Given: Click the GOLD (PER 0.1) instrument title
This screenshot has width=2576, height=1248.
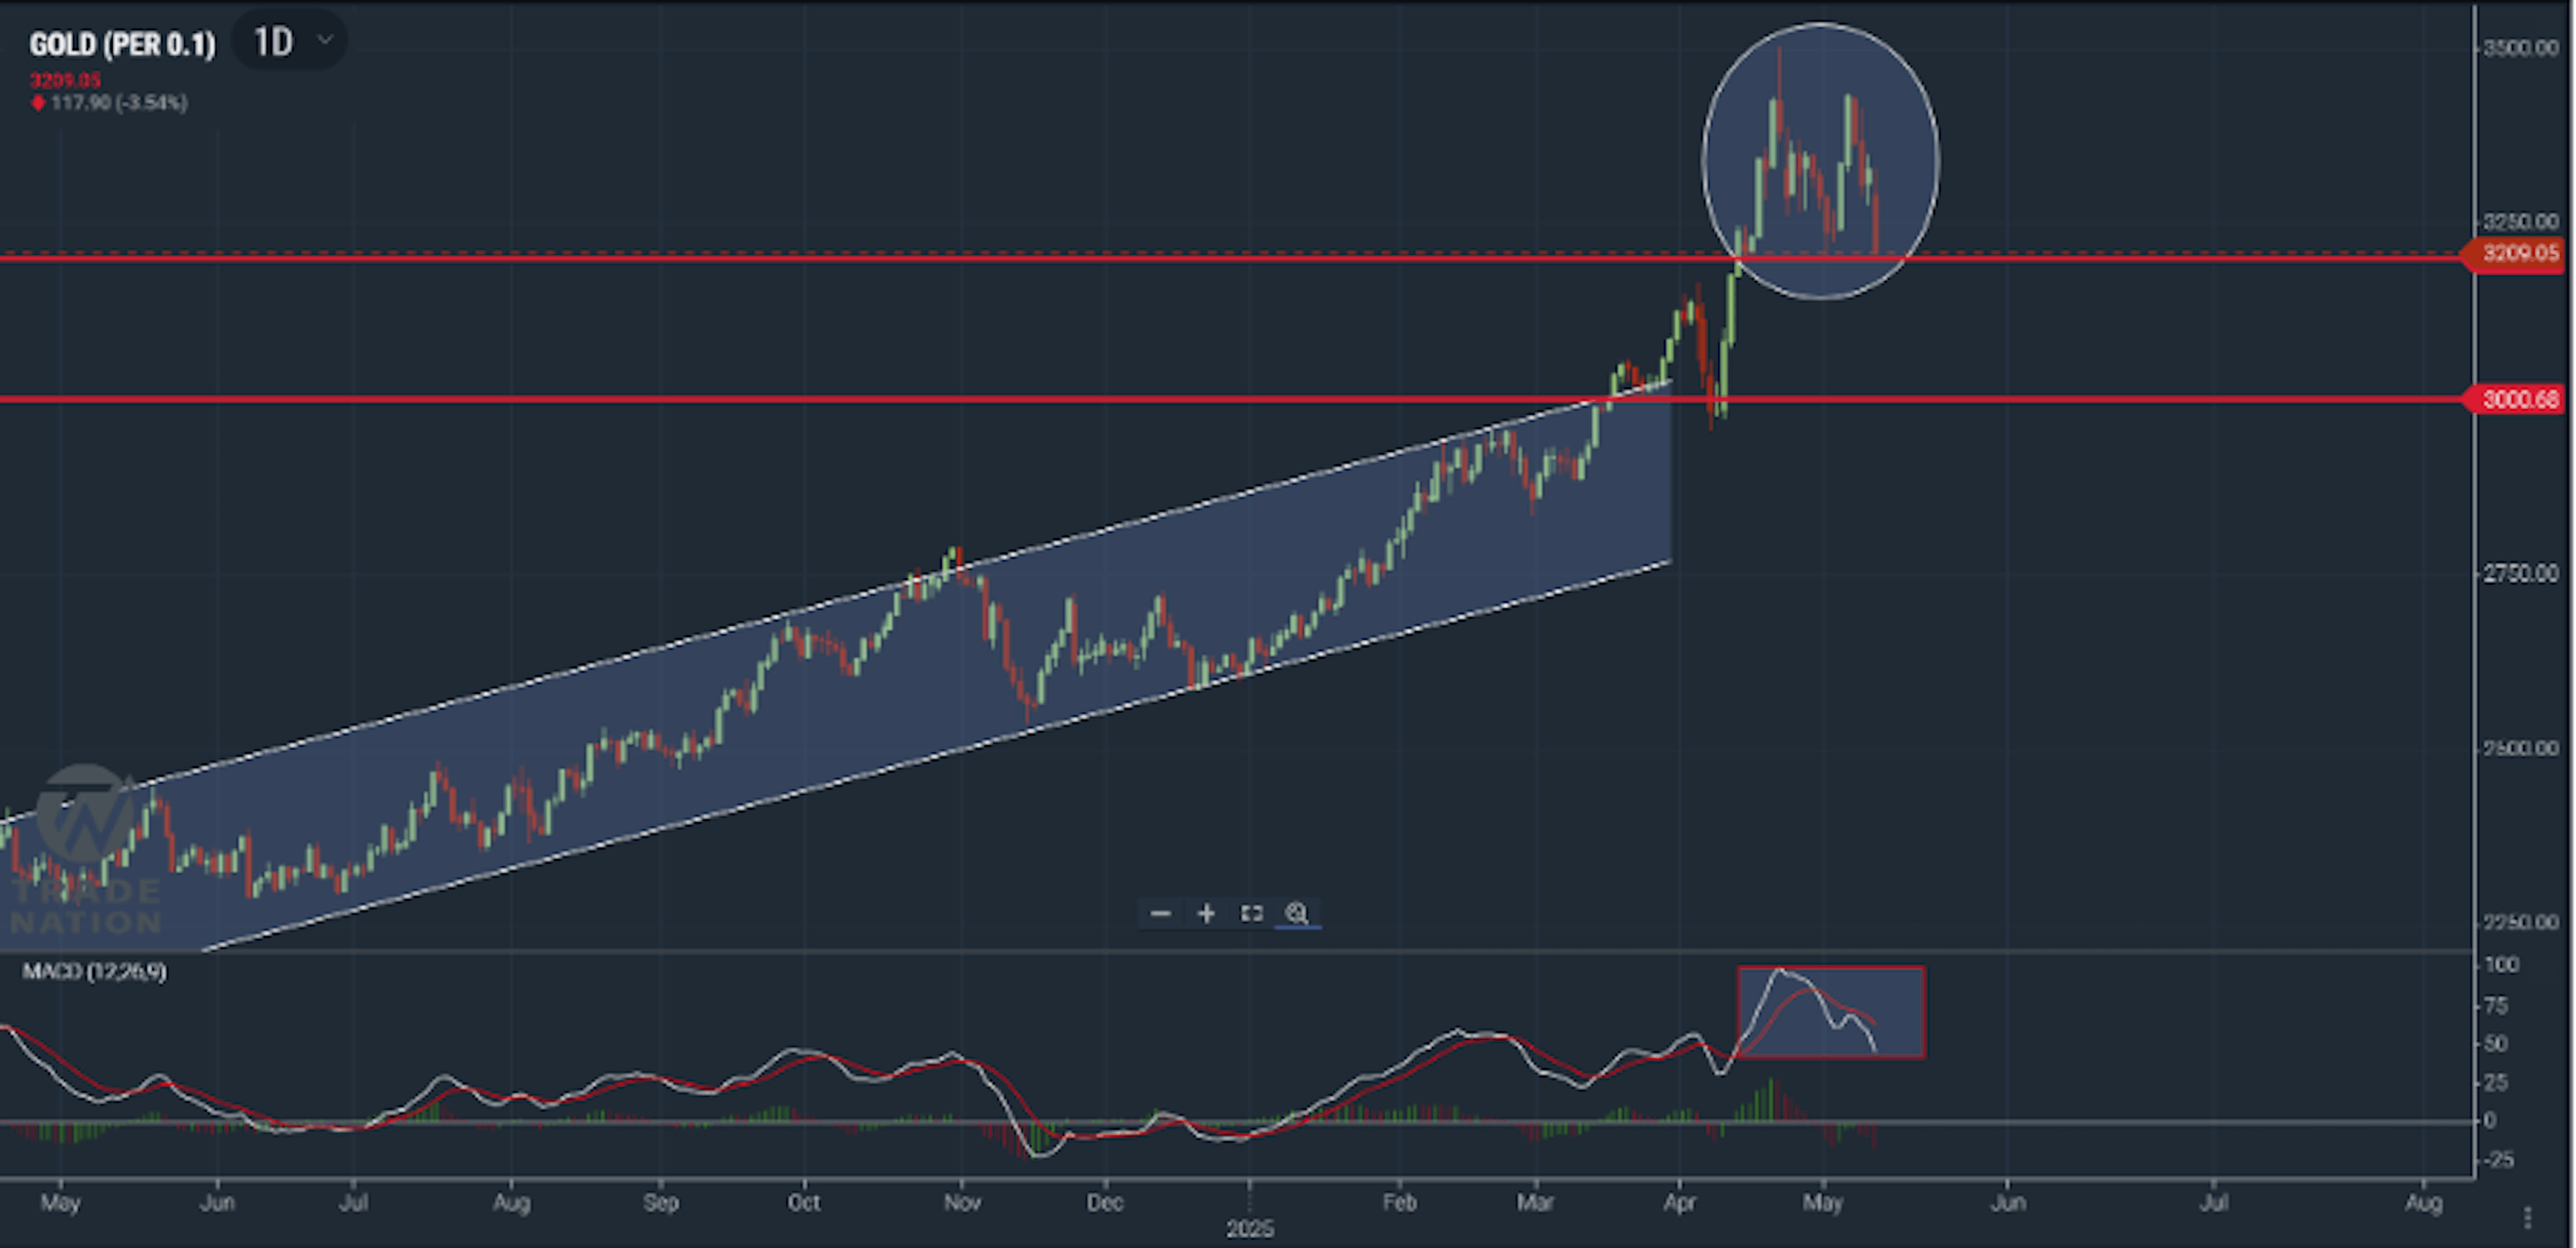Looking at the screenshot, I should 122,44.
